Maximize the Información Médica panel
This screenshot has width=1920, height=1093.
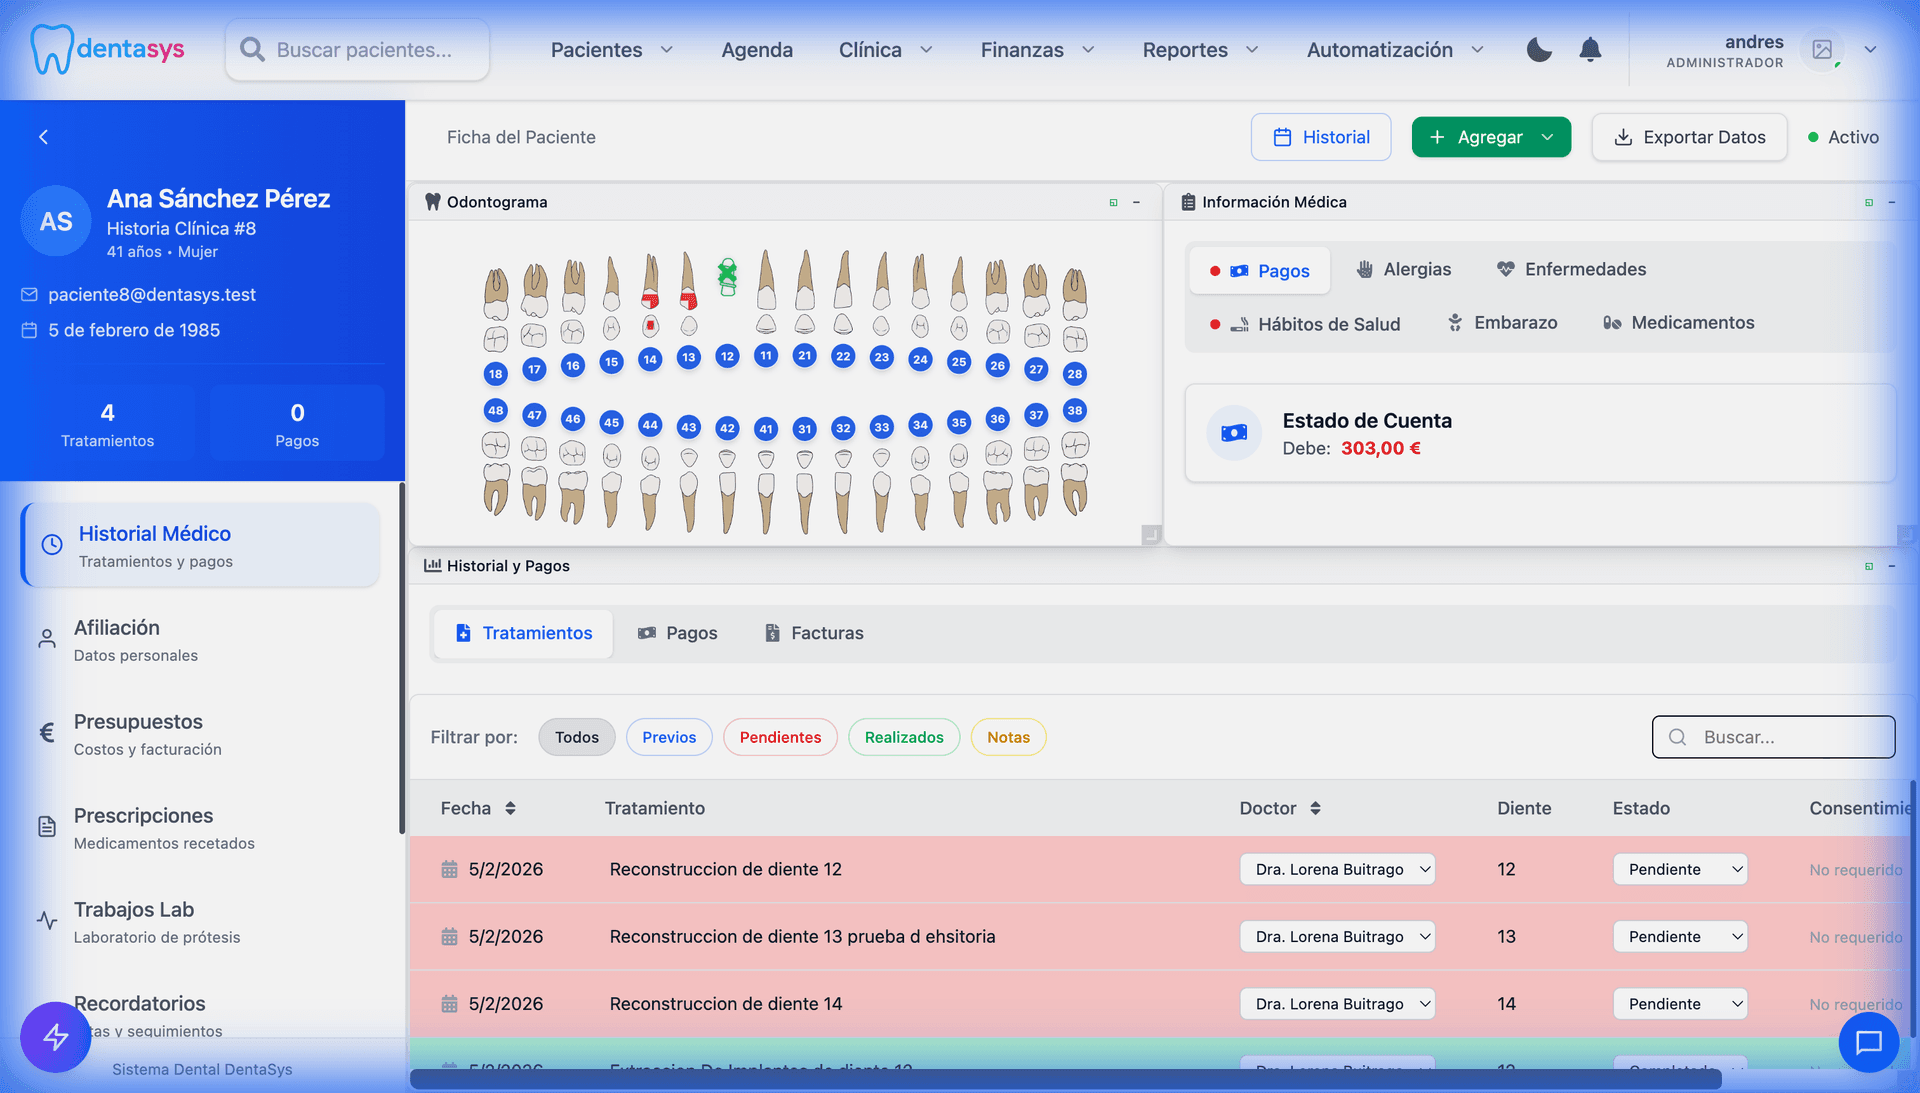1868,202
